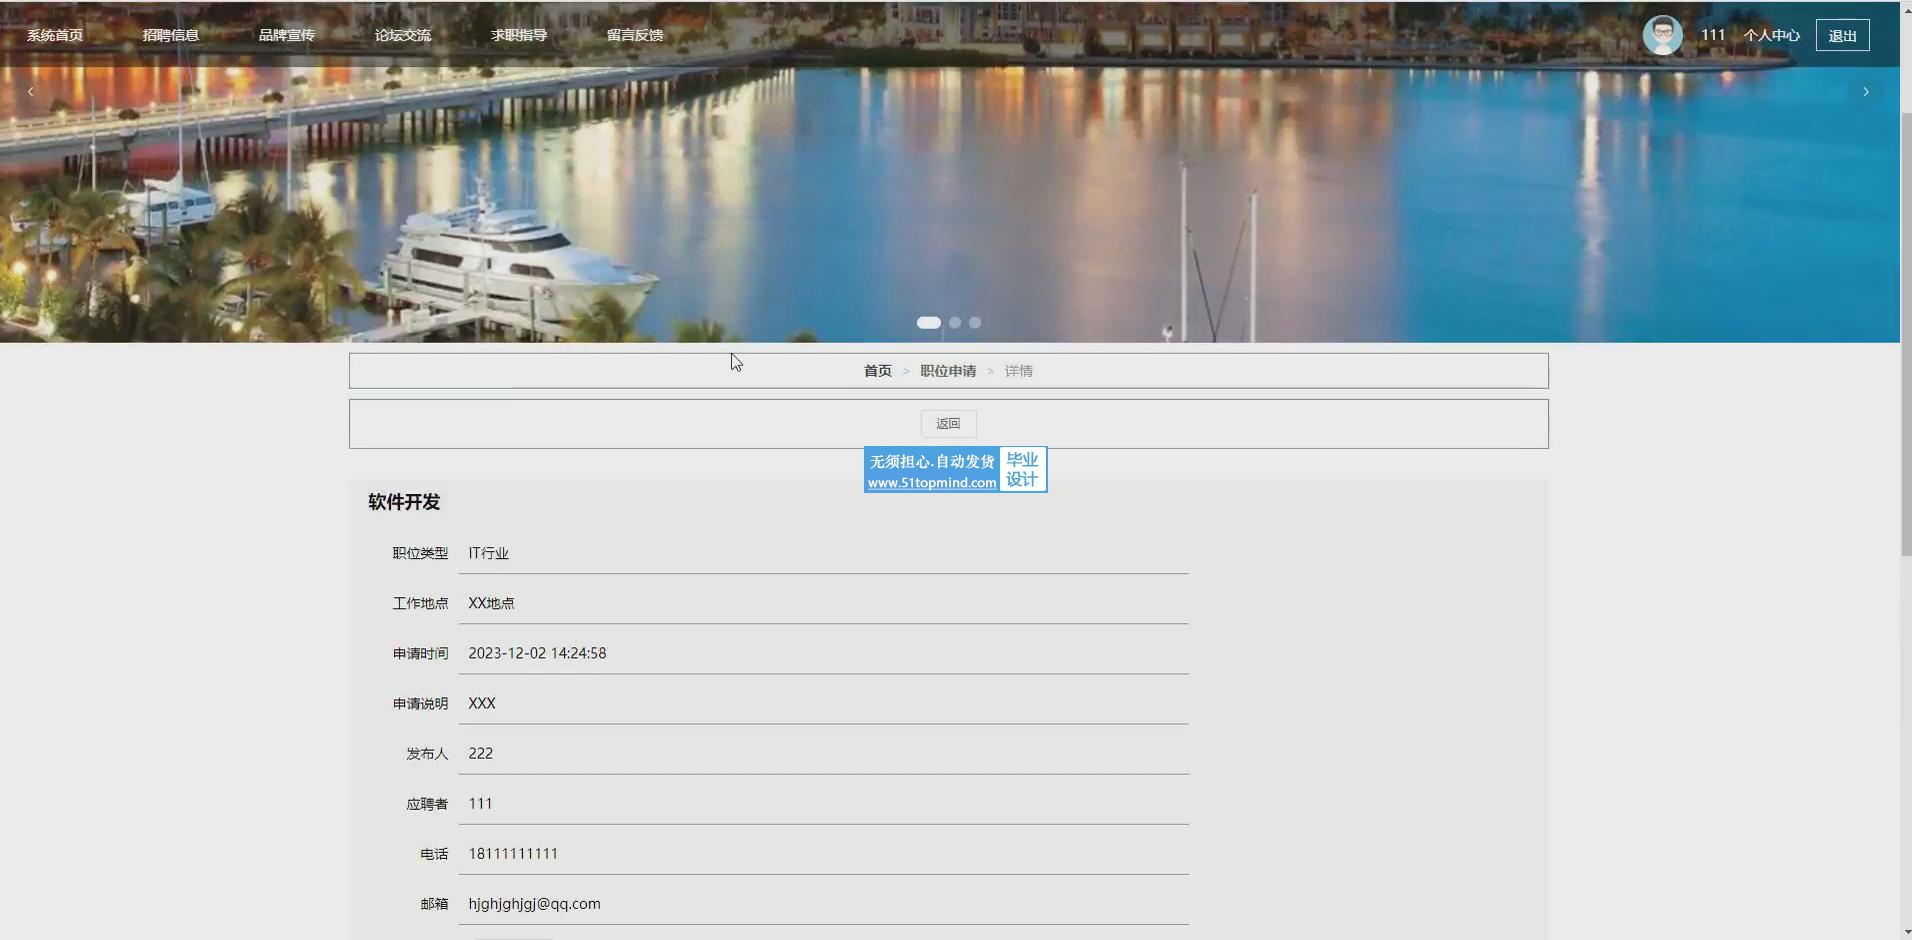Click the phone number 18111111111

point(513,853)
